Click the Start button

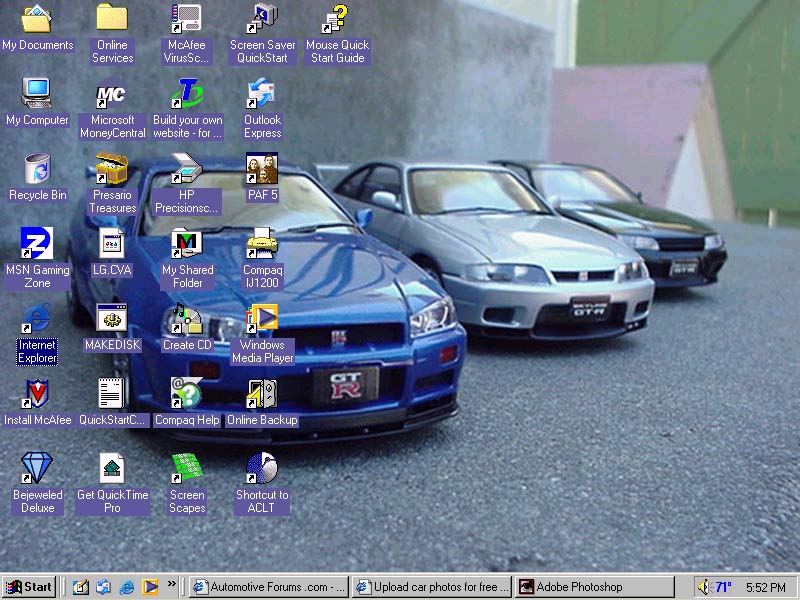tap(30, 587)
